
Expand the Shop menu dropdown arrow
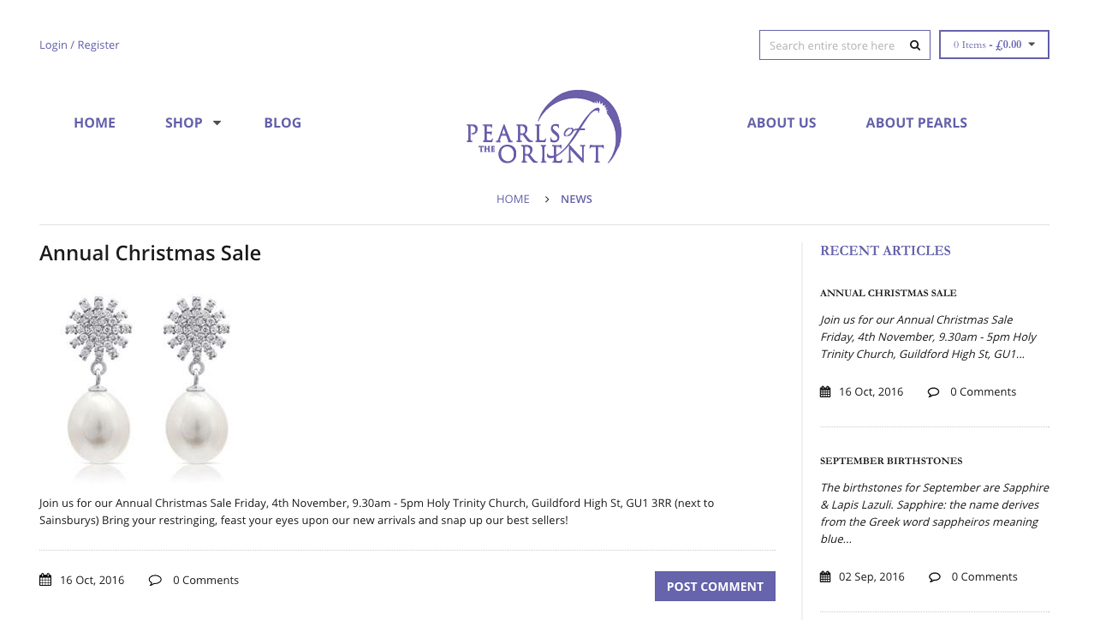coord(217,123)
